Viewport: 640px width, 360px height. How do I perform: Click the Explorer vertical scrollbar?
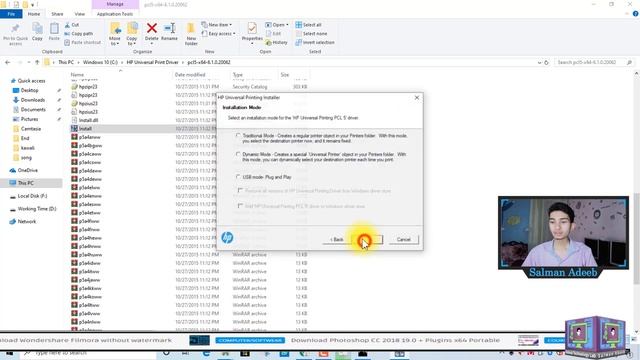click(636, 239)
